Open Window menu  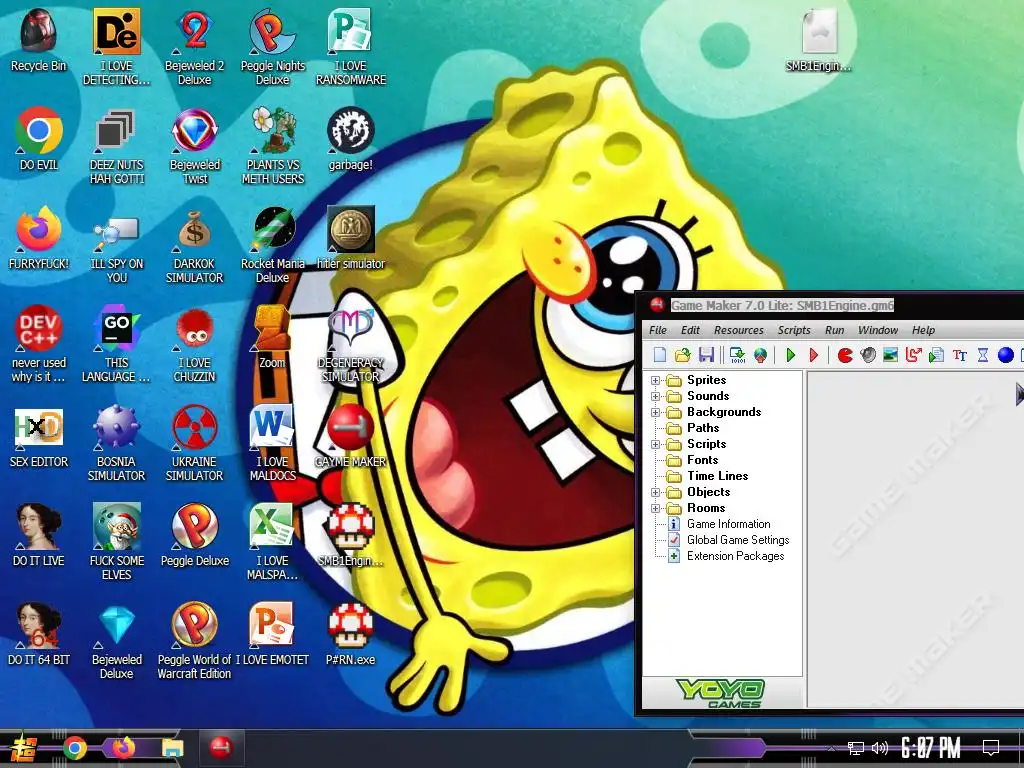878,330
